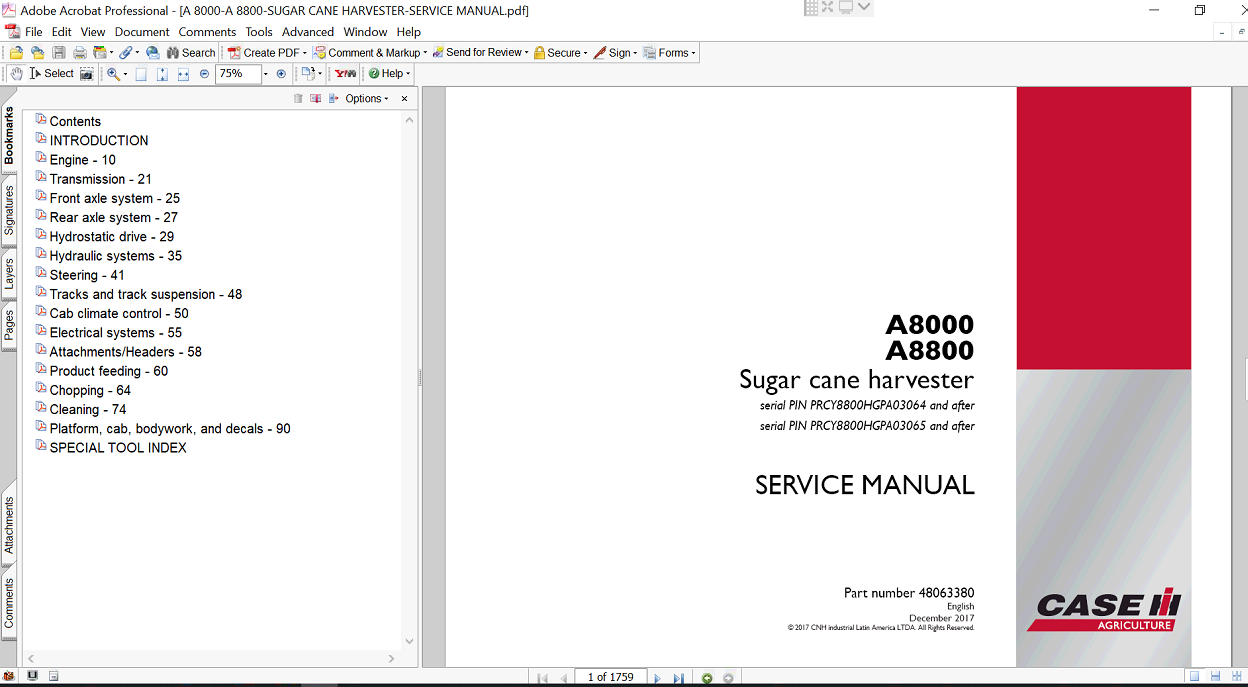This screenshot has width=1248, height=687.
Task: Click the page number input field
Action: coord(610,678)
